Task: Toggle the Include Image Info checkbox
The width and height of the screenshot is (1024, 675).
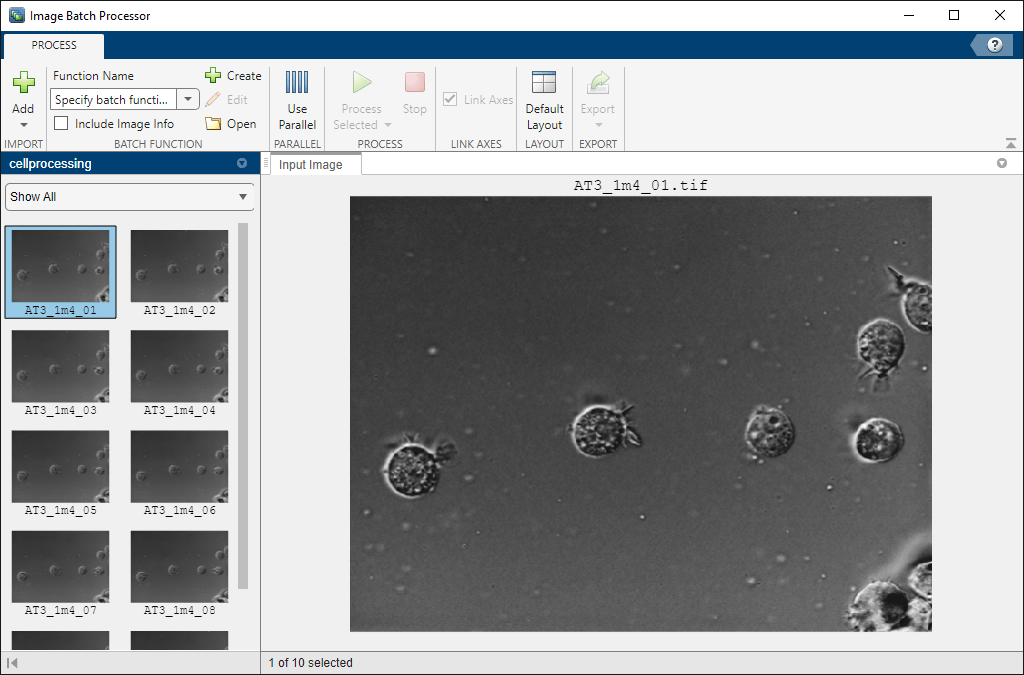Action: [x=62, y=124]
